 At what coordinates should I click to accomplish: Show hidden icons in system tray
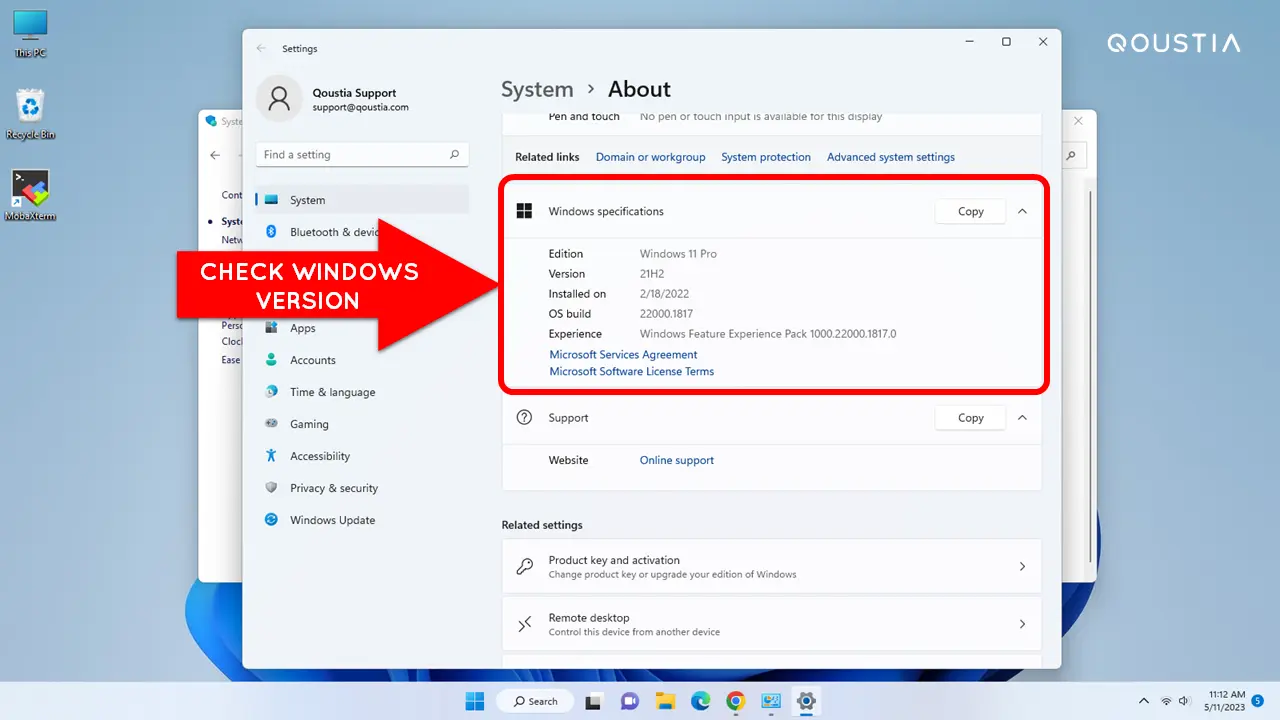[x=1144, y=701]
